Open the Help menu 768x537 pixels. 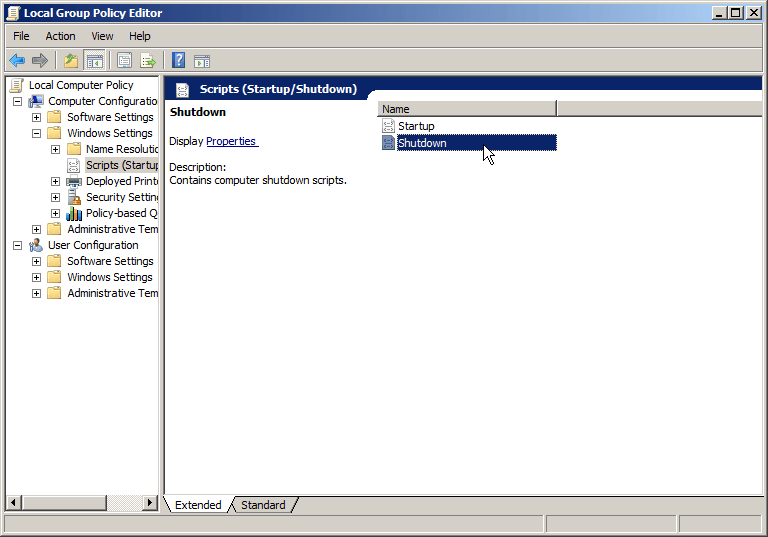click(x=140, y=36)
